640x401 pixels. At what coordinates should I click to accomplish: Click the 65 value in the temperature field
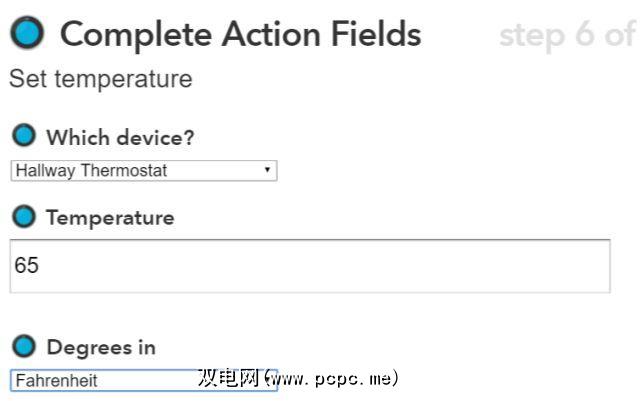coord(27,267)
